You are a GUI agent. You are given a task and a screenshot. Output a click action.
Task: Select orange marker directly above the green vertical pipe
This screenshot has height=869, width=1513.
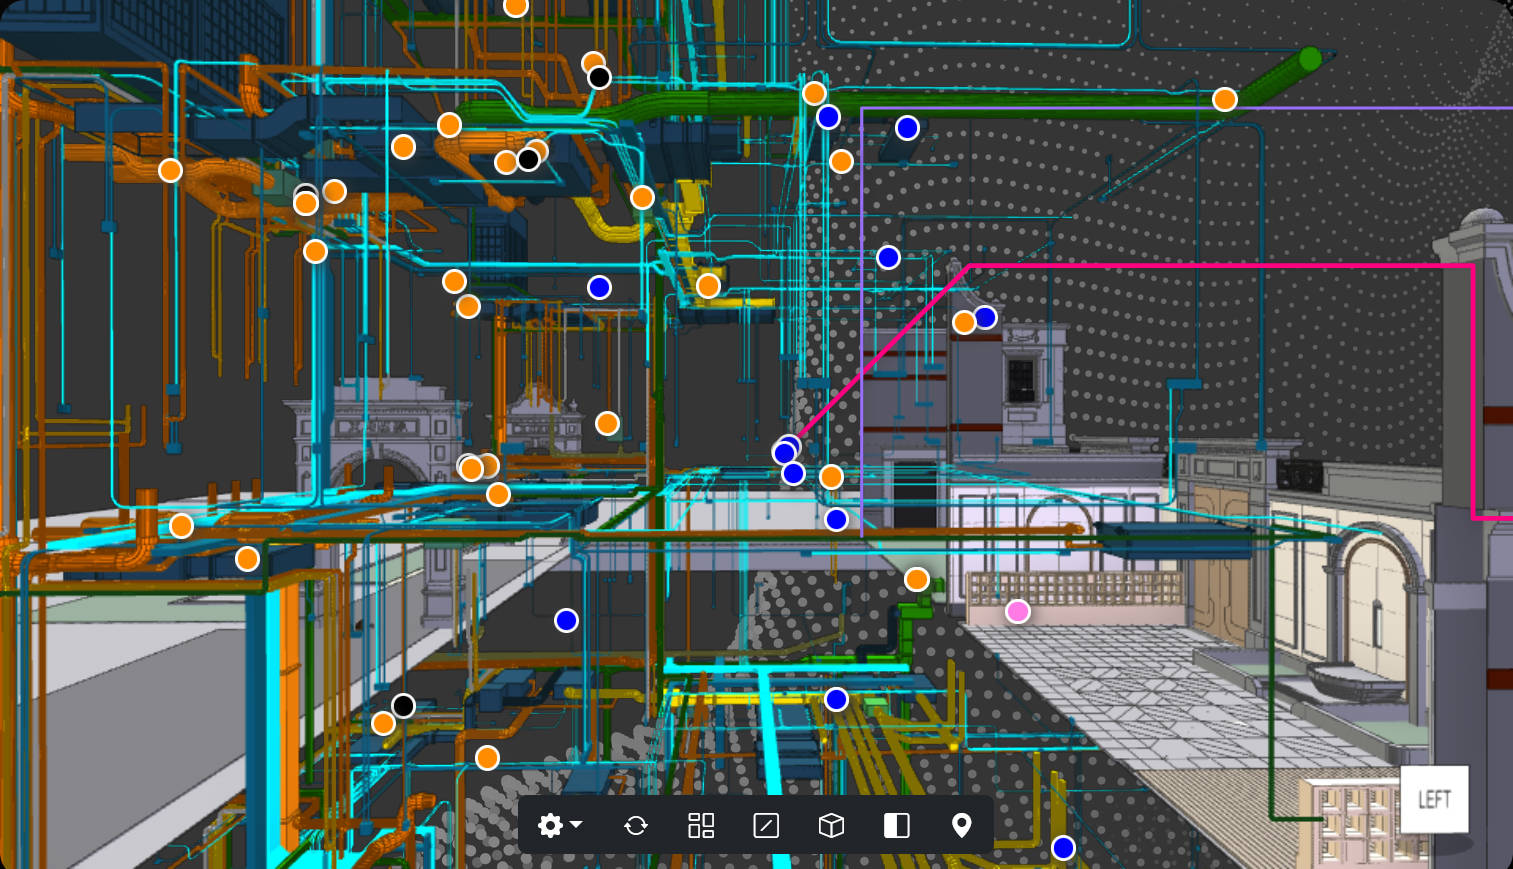pos(917,579)
